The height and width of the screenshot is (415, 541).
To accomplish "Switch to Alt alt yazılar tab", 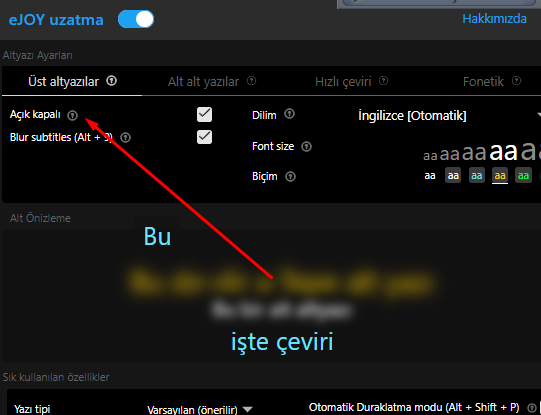I will [x=203, y=82].
